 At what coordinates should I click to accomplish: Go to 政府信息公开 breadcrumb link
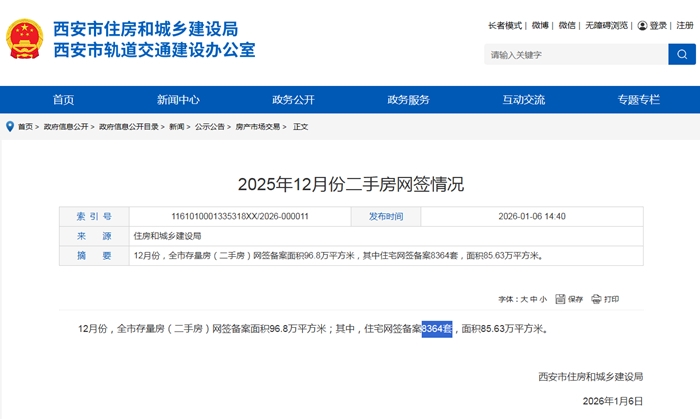point(66,127)
